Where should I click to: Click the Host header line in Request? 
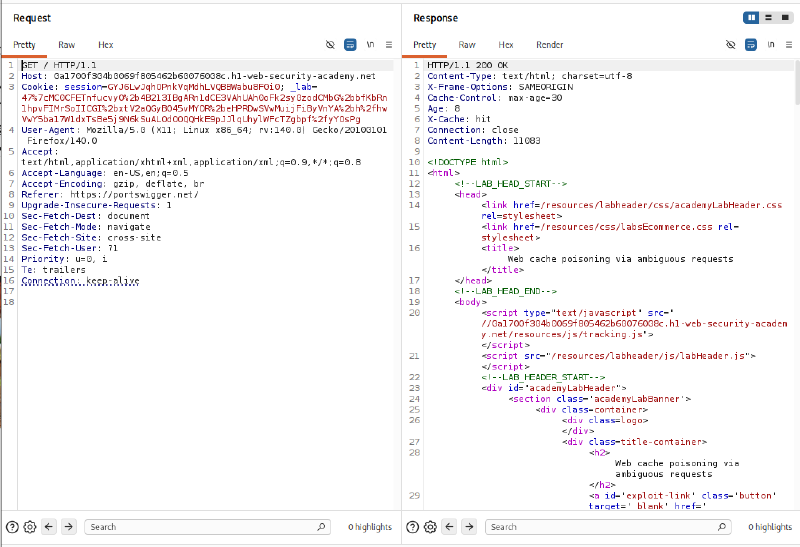pyautogui.click(x=198, y=76)
